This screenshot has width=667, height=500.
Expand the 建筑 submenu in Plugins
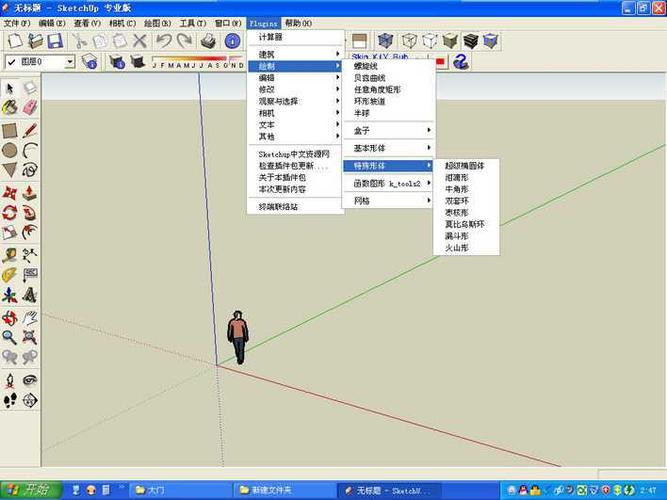coord(296,54)
